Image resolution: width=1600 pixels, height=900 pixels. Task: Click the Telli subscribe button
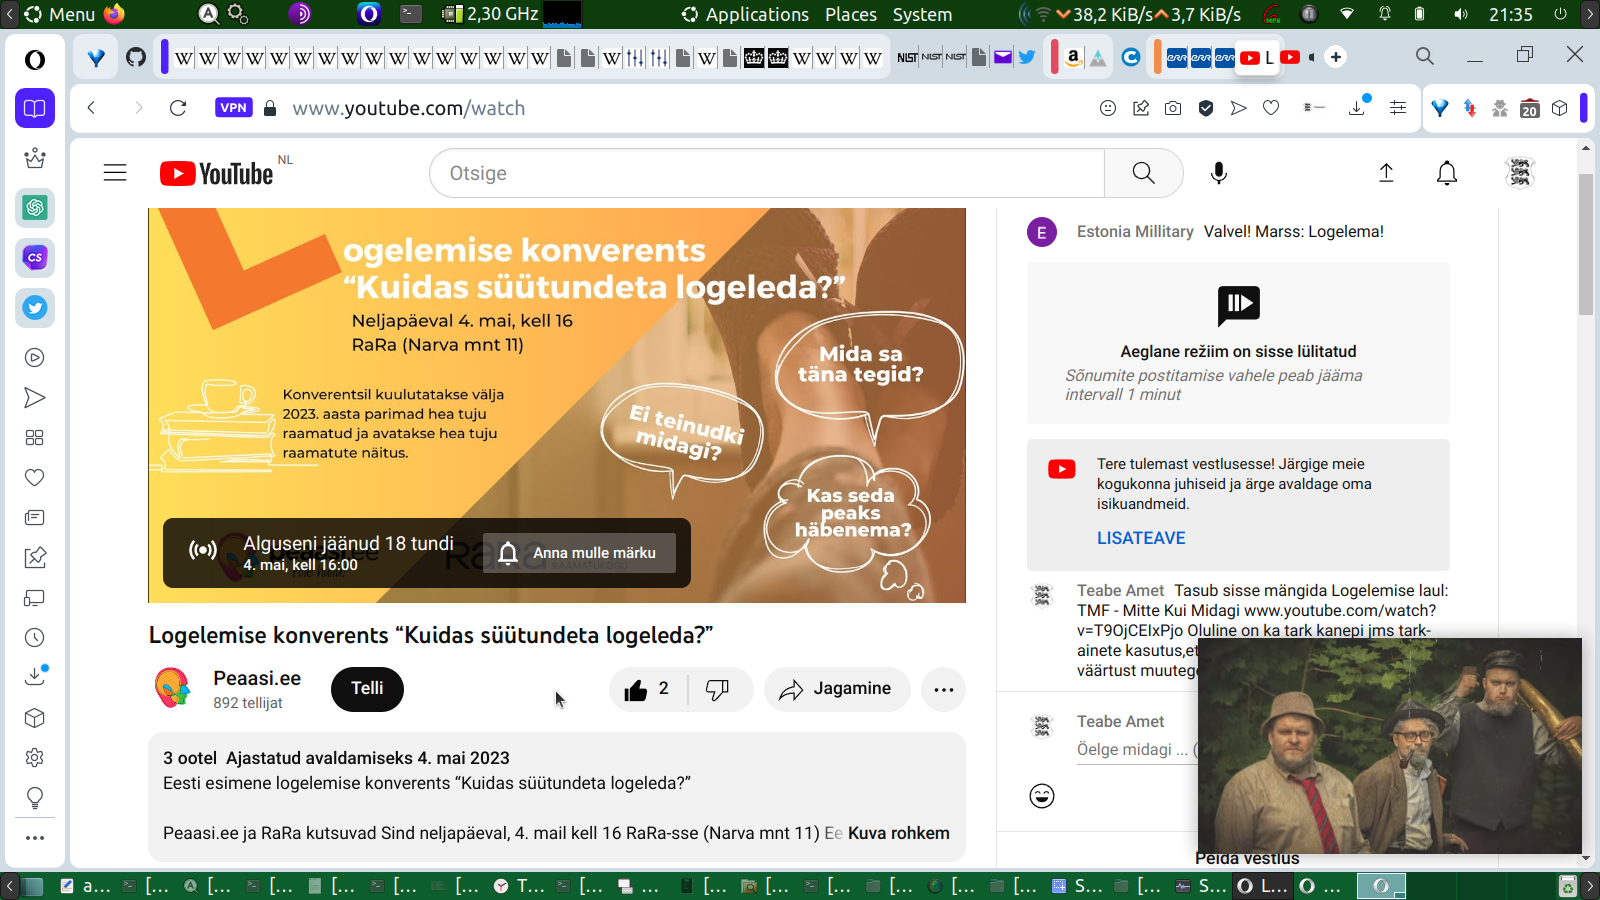tap(367, 689)
